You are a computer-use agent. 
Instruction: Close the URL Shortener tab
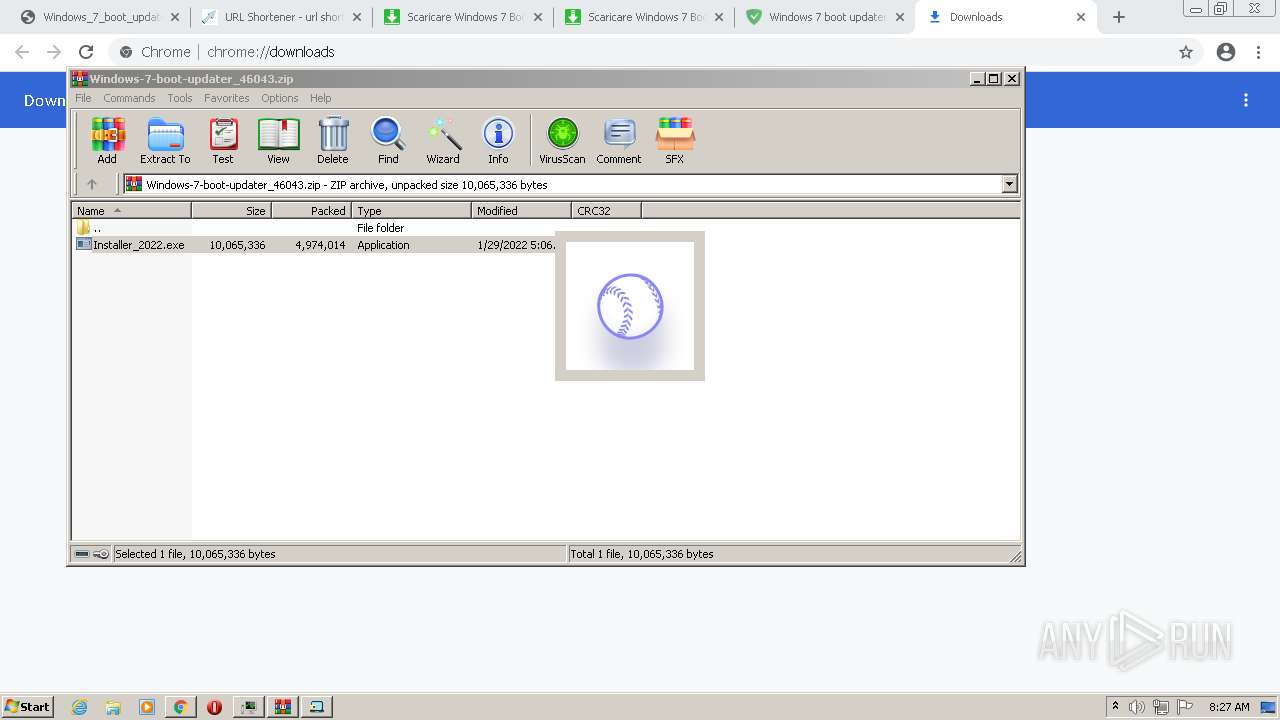coord(356,17)
